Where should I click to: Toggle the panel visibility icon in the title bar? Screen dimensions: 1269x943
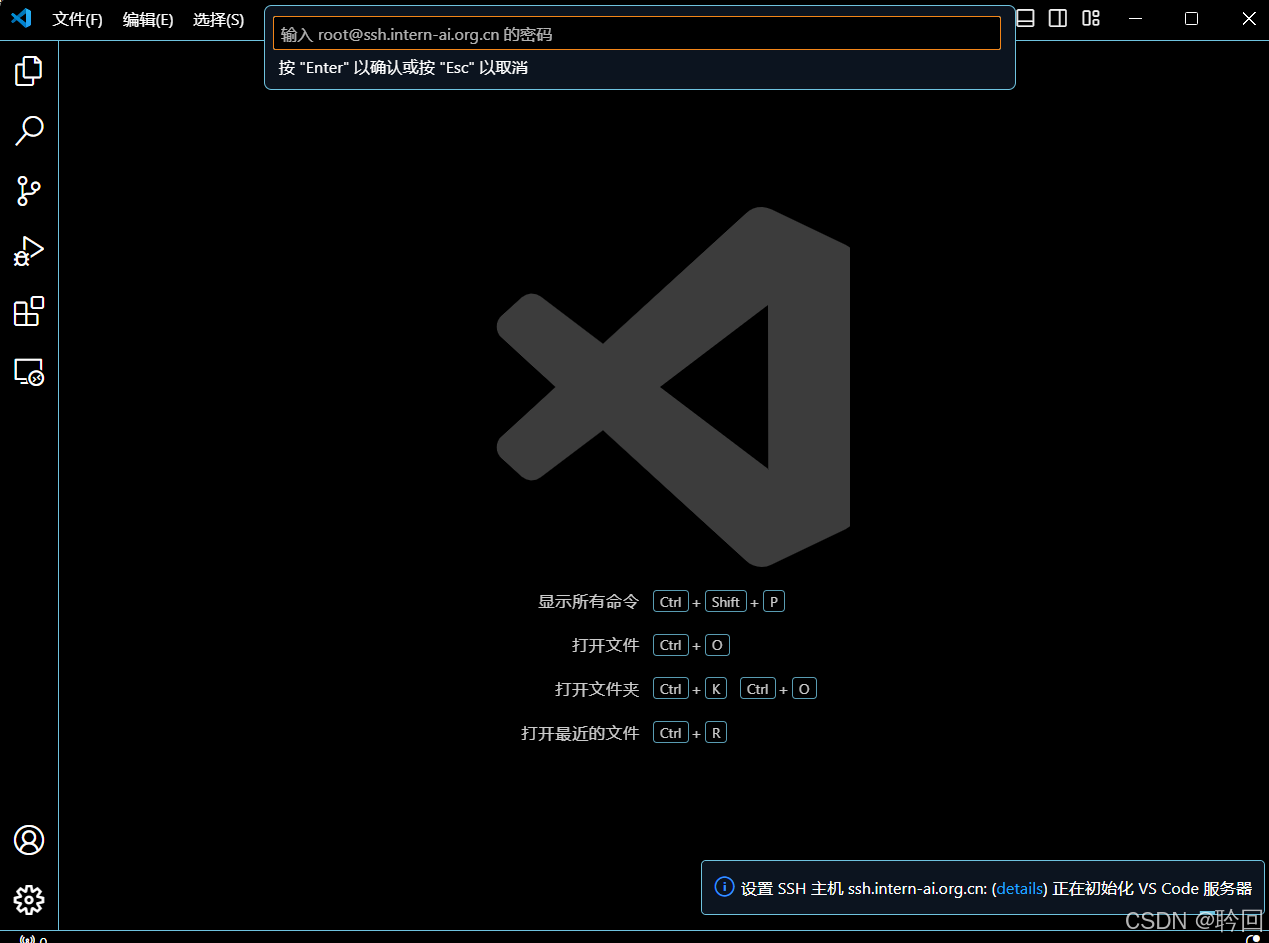coord(1025,18)
